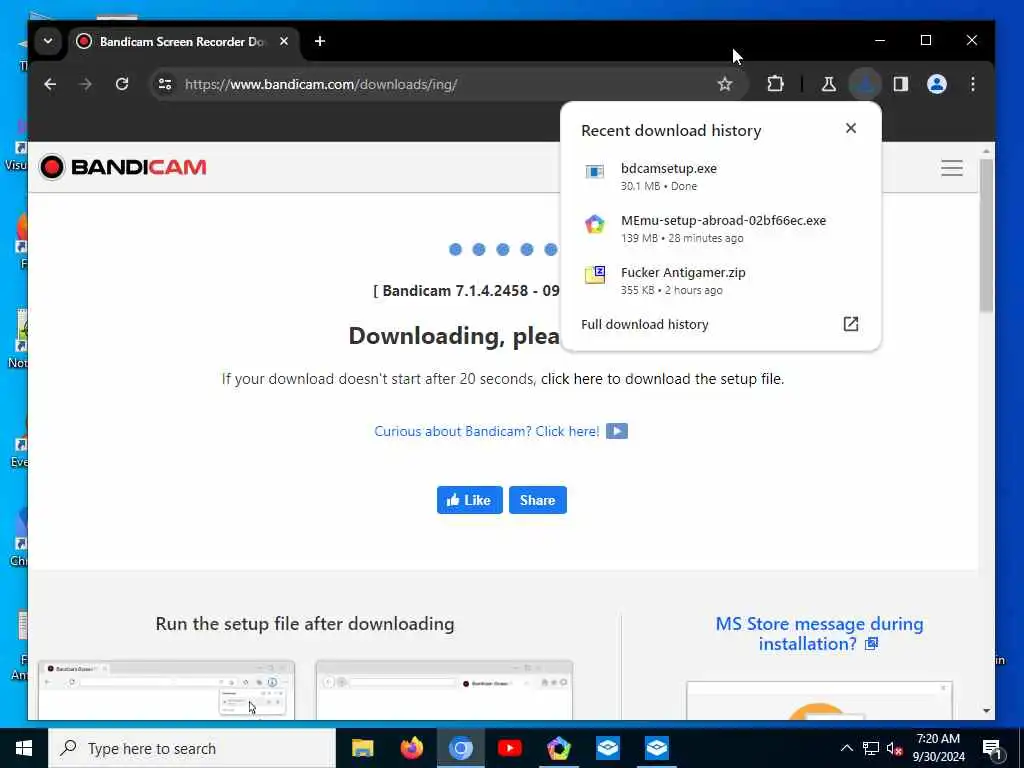Viewport: 1024px width, 768px height.
Task: Toggle the downloads toolbar icon
Action: [x=865, y=84]
